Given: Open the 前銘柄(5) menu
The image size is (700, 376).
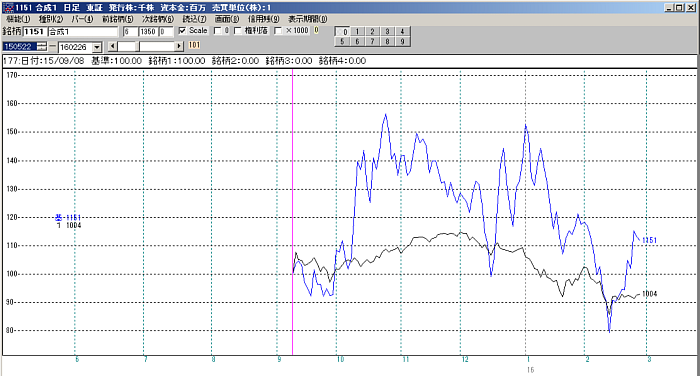Looking at the screenshot, I should click(117, 19).
